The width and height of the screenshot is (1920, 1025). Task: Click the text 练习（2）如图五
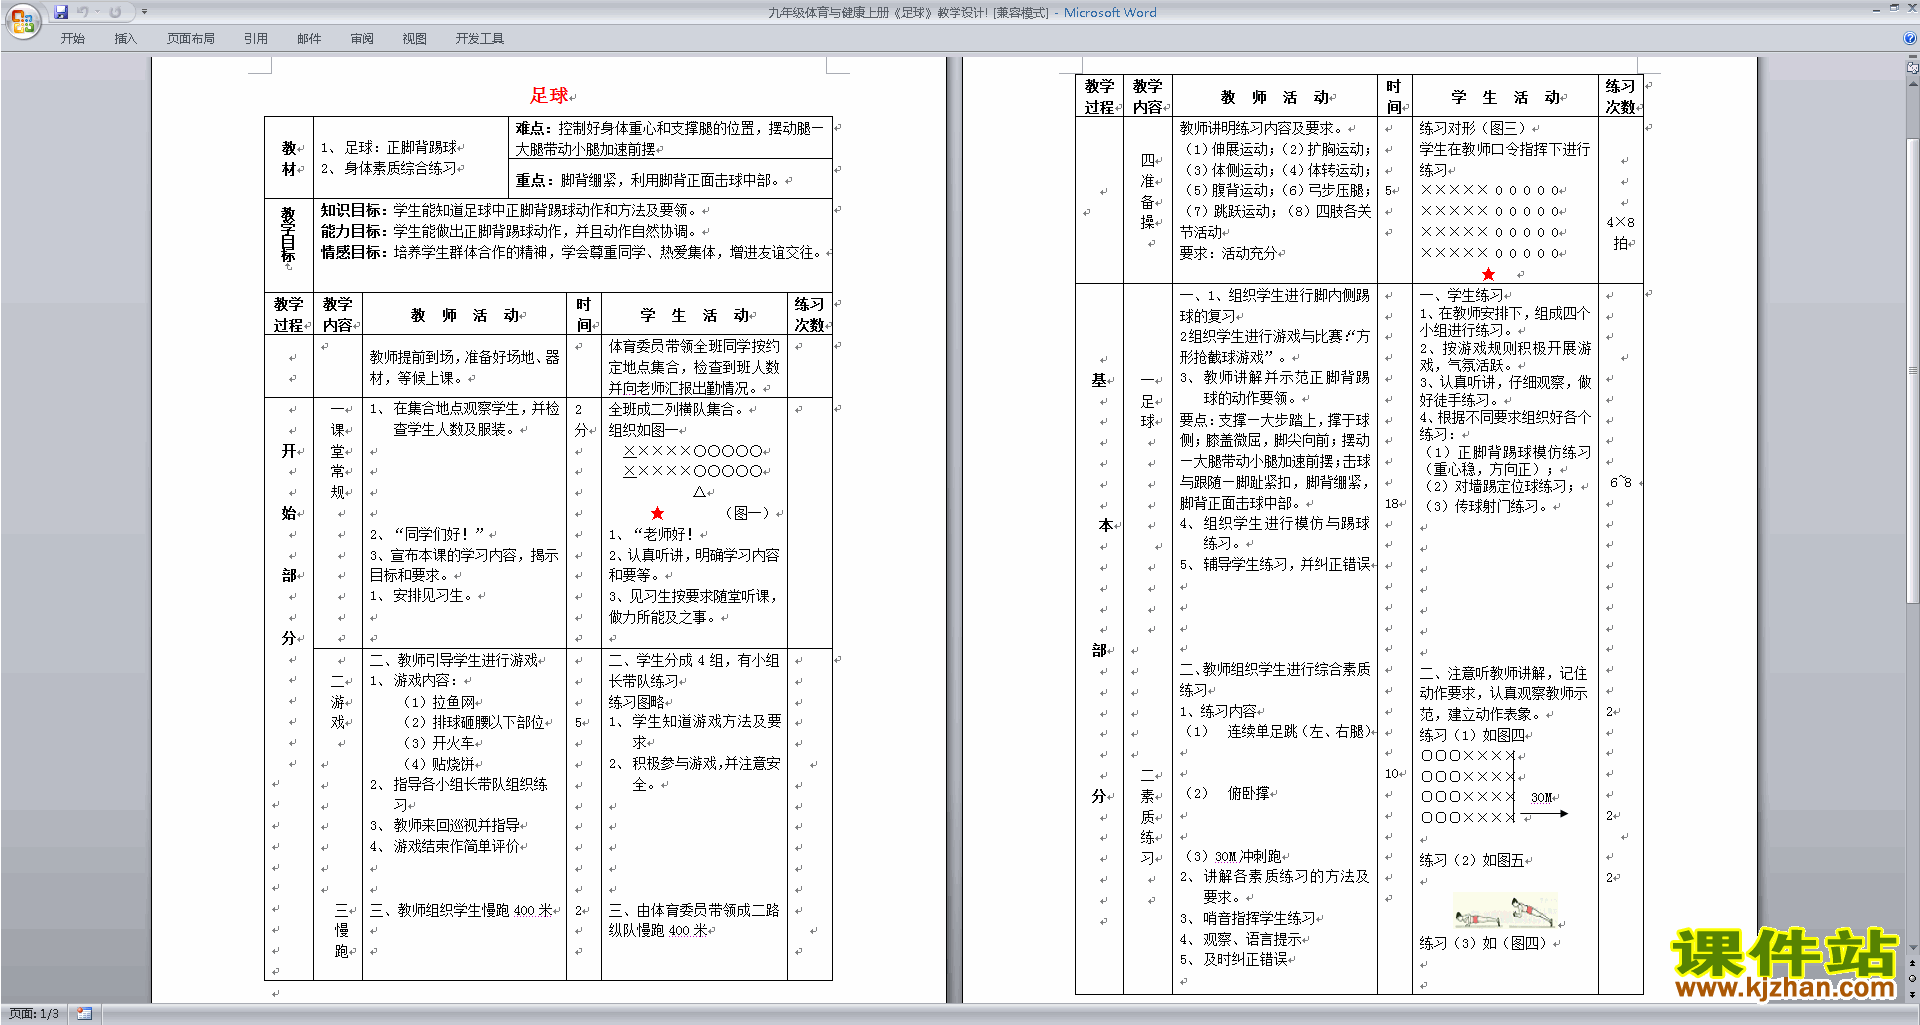(x=1472, y=860)
